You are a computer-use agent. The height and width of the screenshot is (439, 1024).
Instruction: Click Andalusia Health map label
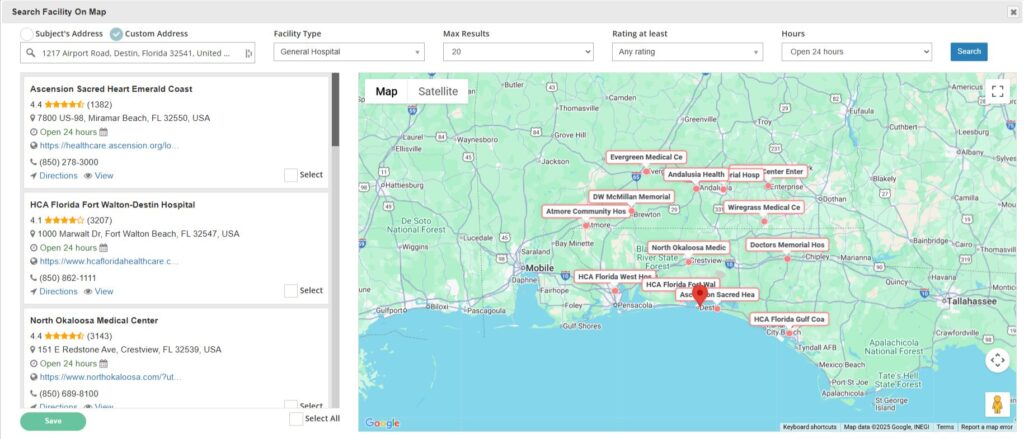[696, 174]
